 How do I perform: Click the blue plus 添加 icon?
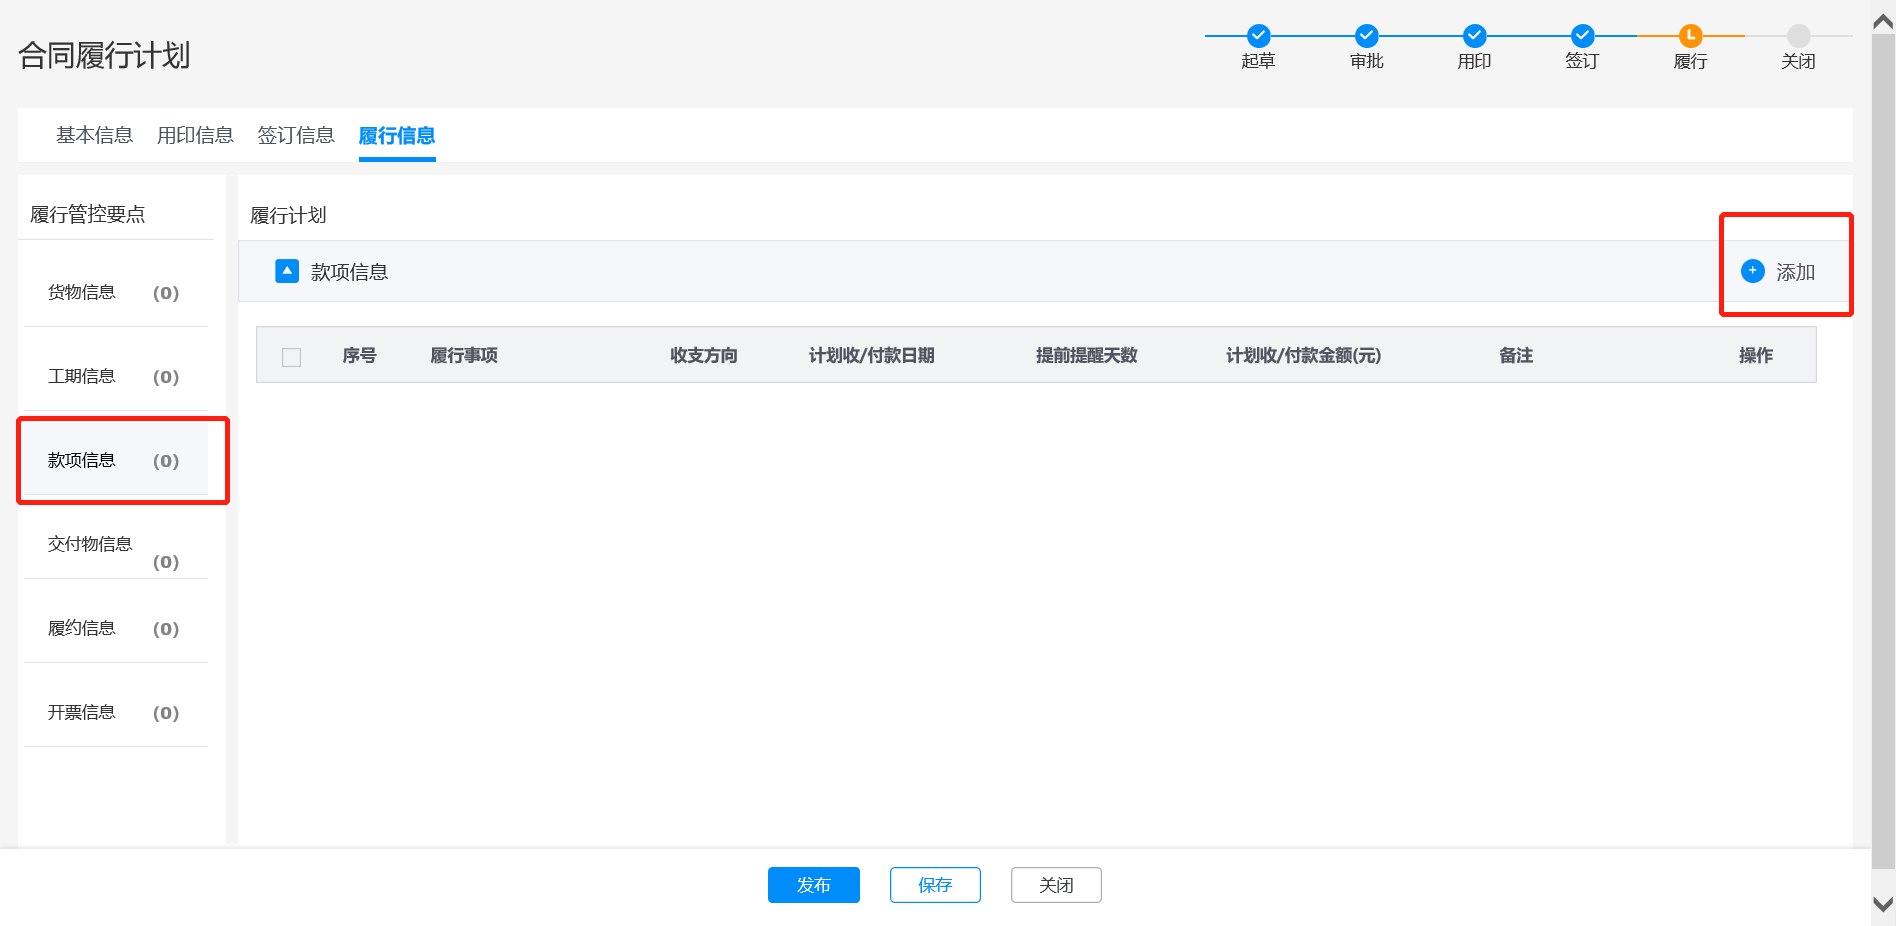coord(1753,271)
